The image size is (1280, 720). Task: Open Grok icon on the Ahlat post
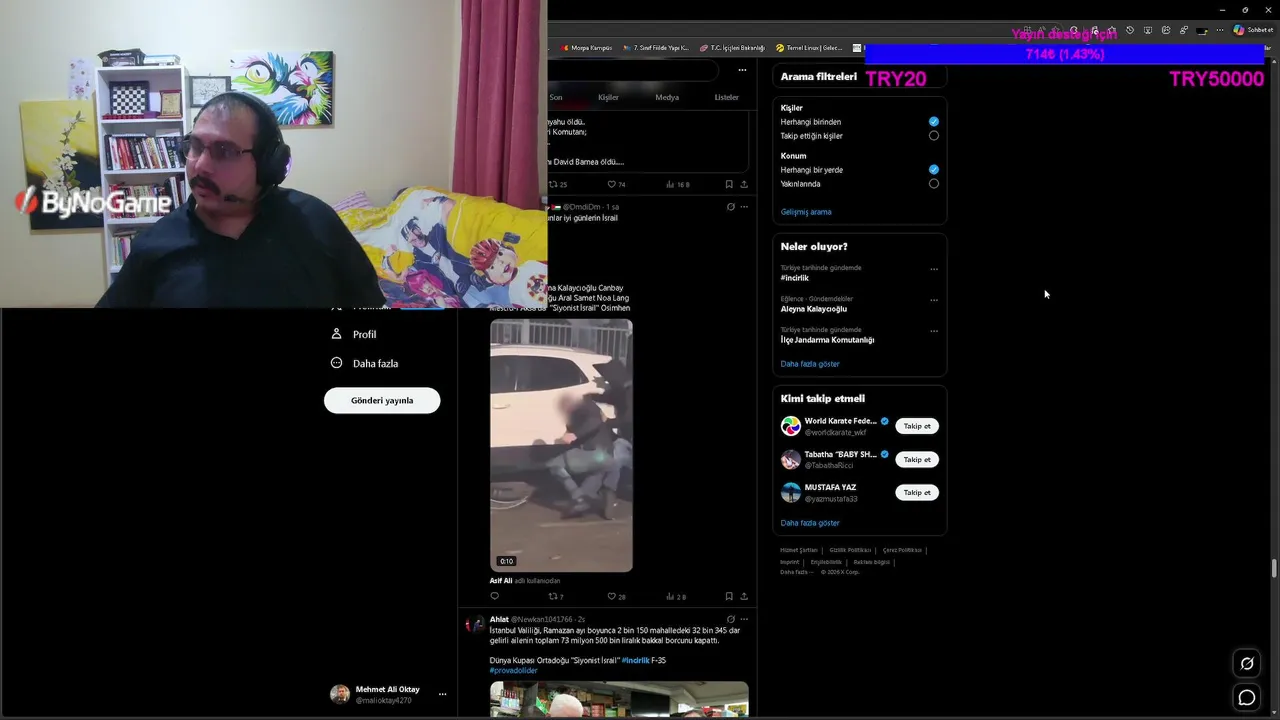(730, 619)
